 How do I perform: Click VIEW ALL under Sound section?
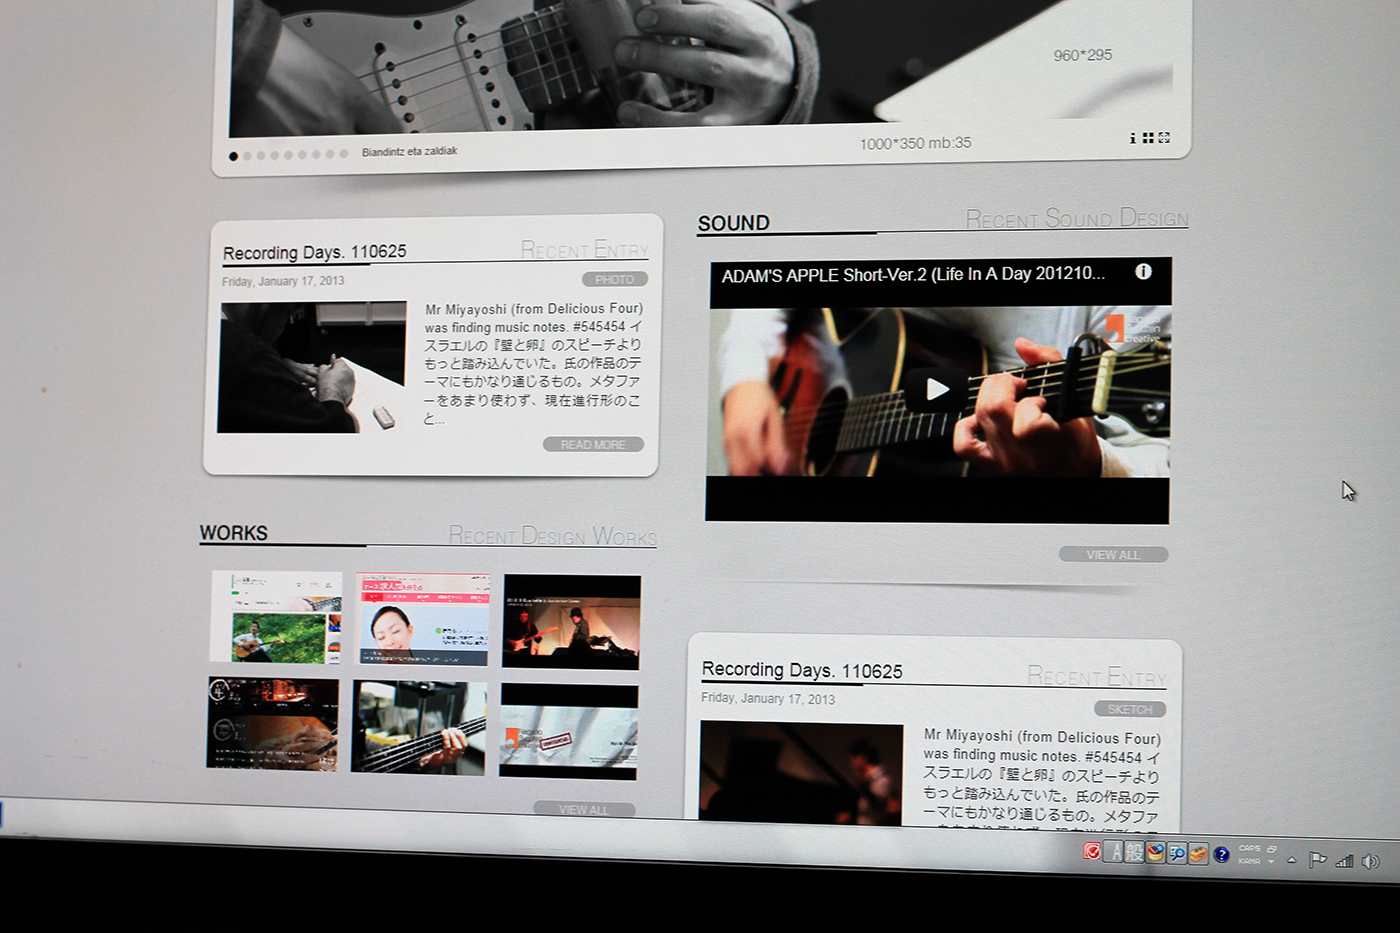(x=1113, y=554)
